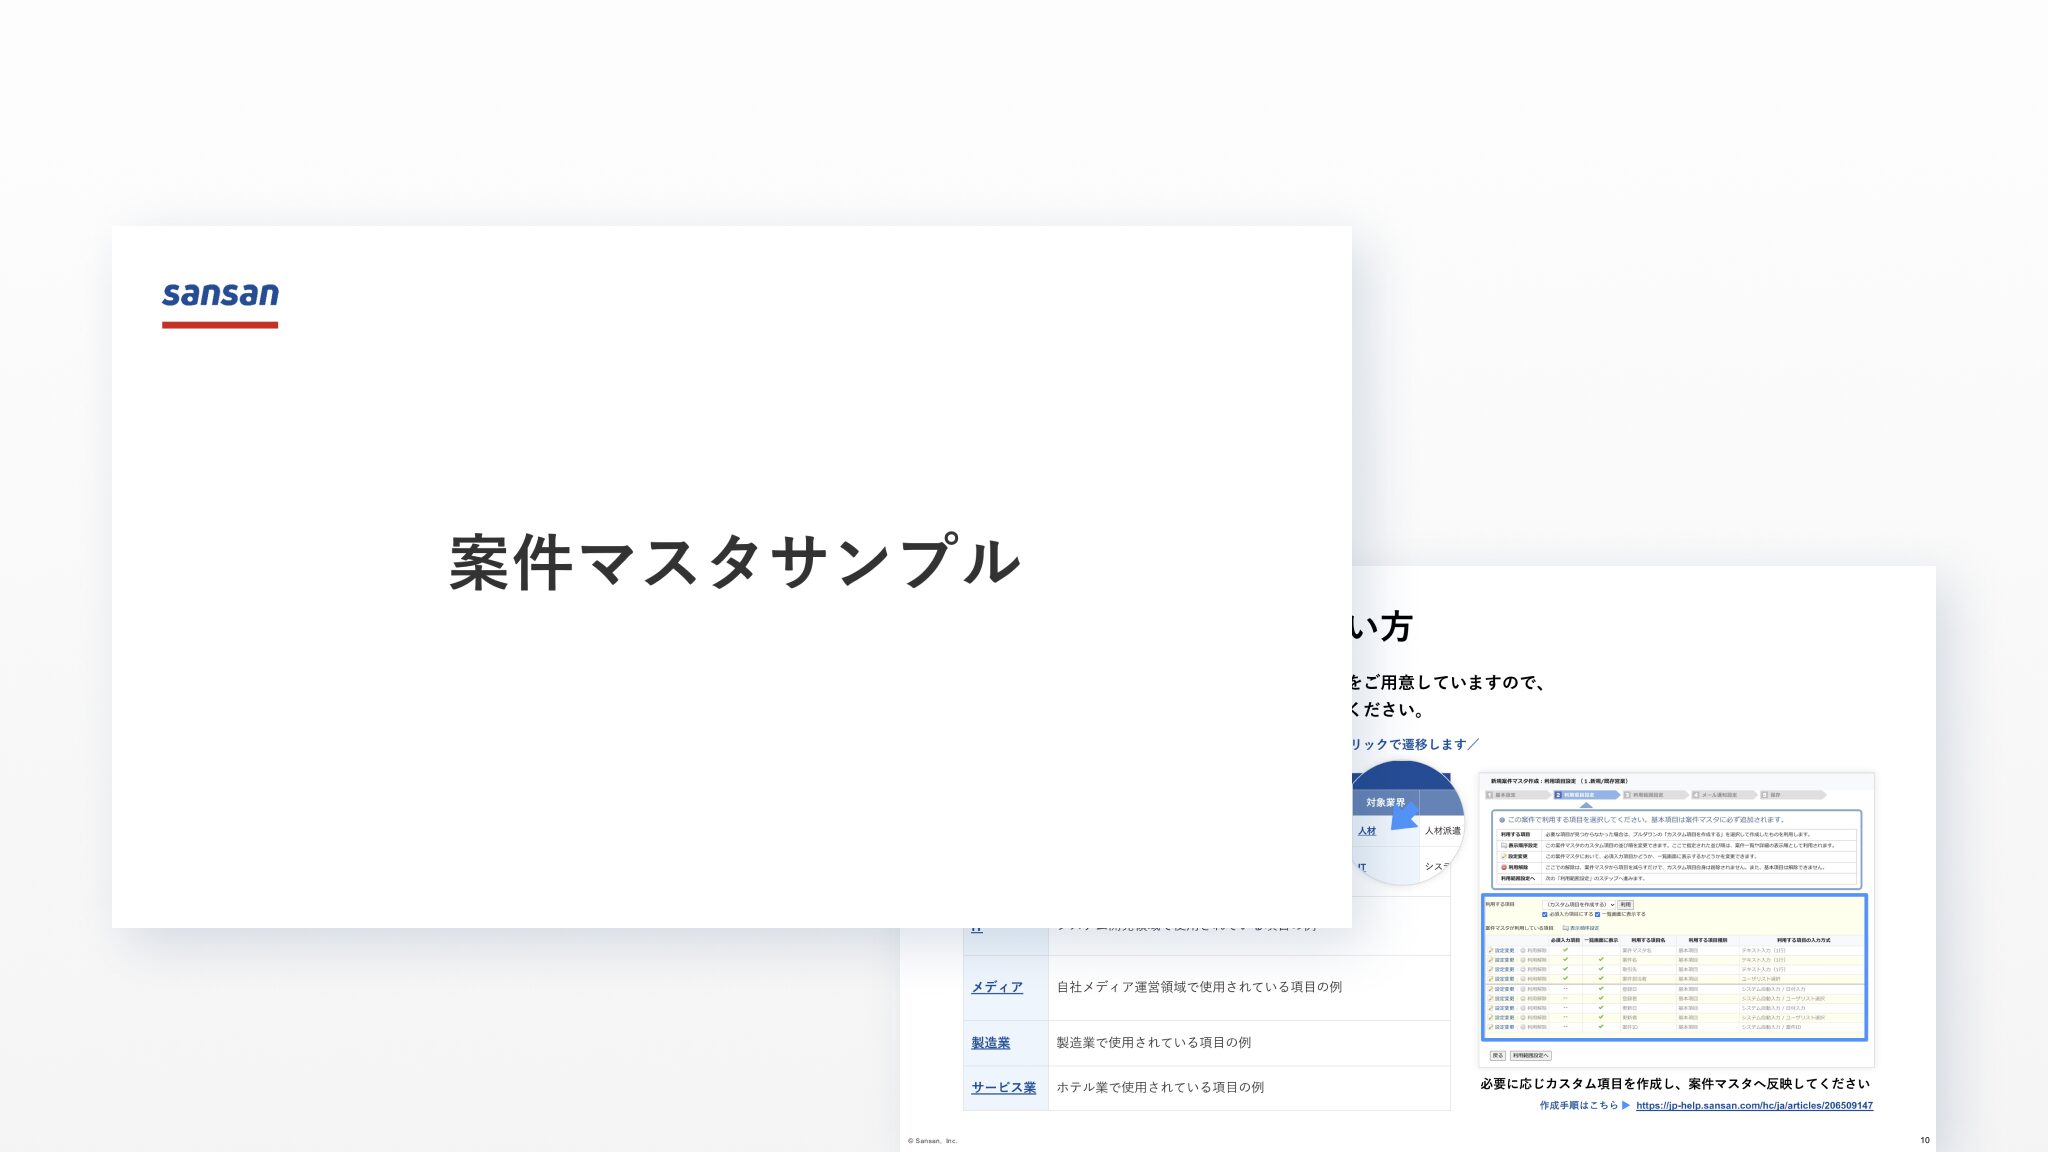Click the カスタム項目を作成する dropdown in screenshot
The image size is (2048, 1152).
1579,905
